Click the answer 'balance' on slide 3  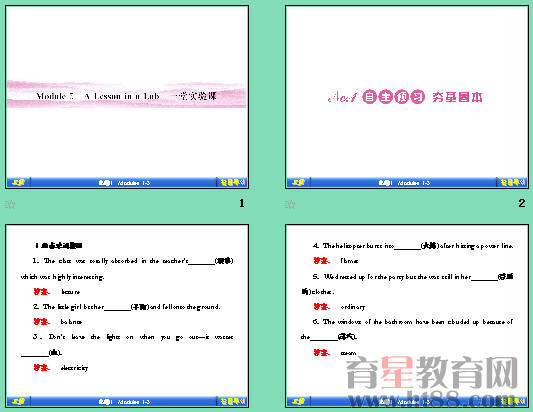tap(71, 322)
